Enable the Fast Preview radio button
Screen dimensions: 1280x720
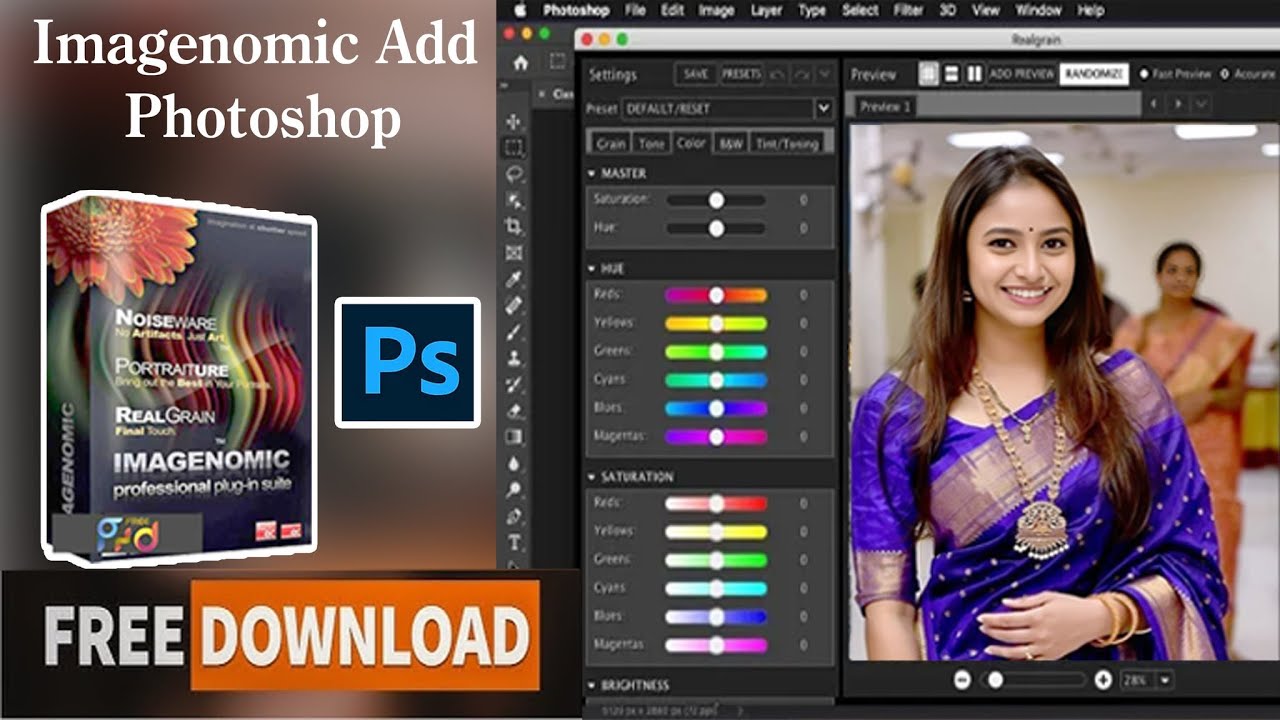[1144, 74]
